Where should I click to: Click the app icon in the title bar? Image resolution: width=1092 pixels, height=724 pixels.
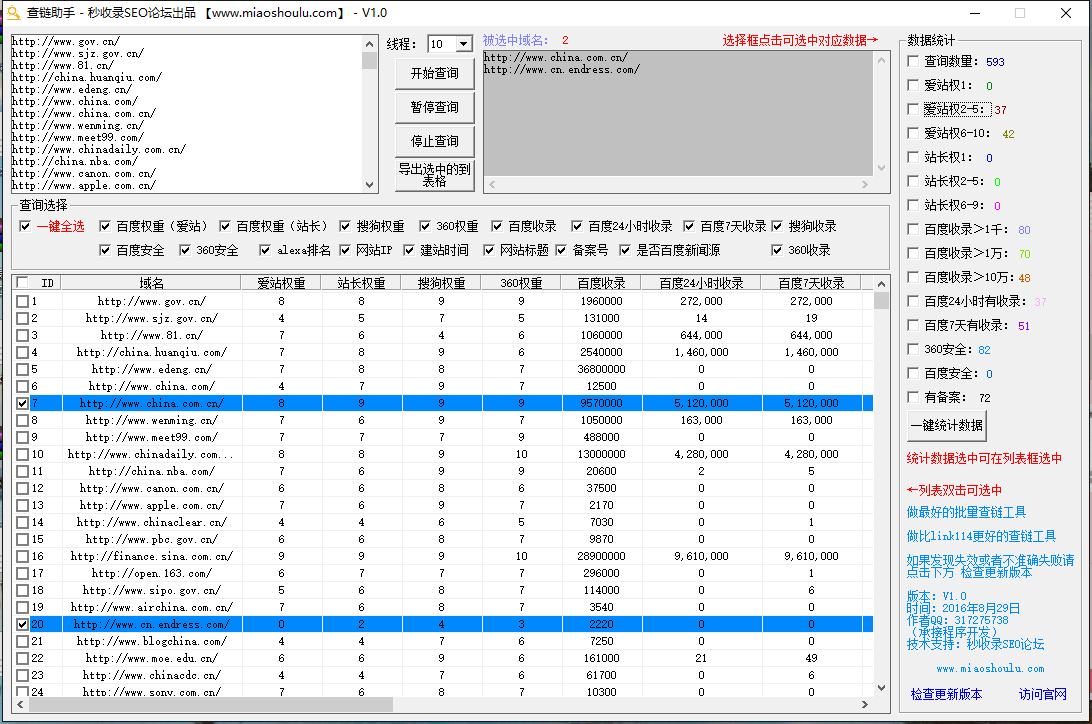12,13
